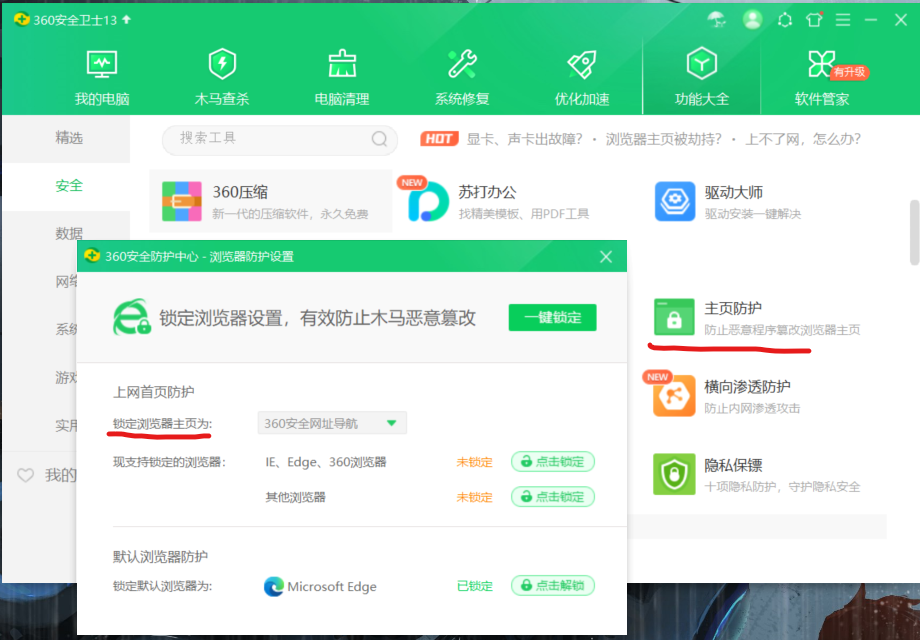The image size is (920, 640).
Task: Open 系统修复 wrench icon
Action: click(x=462, y=64)
